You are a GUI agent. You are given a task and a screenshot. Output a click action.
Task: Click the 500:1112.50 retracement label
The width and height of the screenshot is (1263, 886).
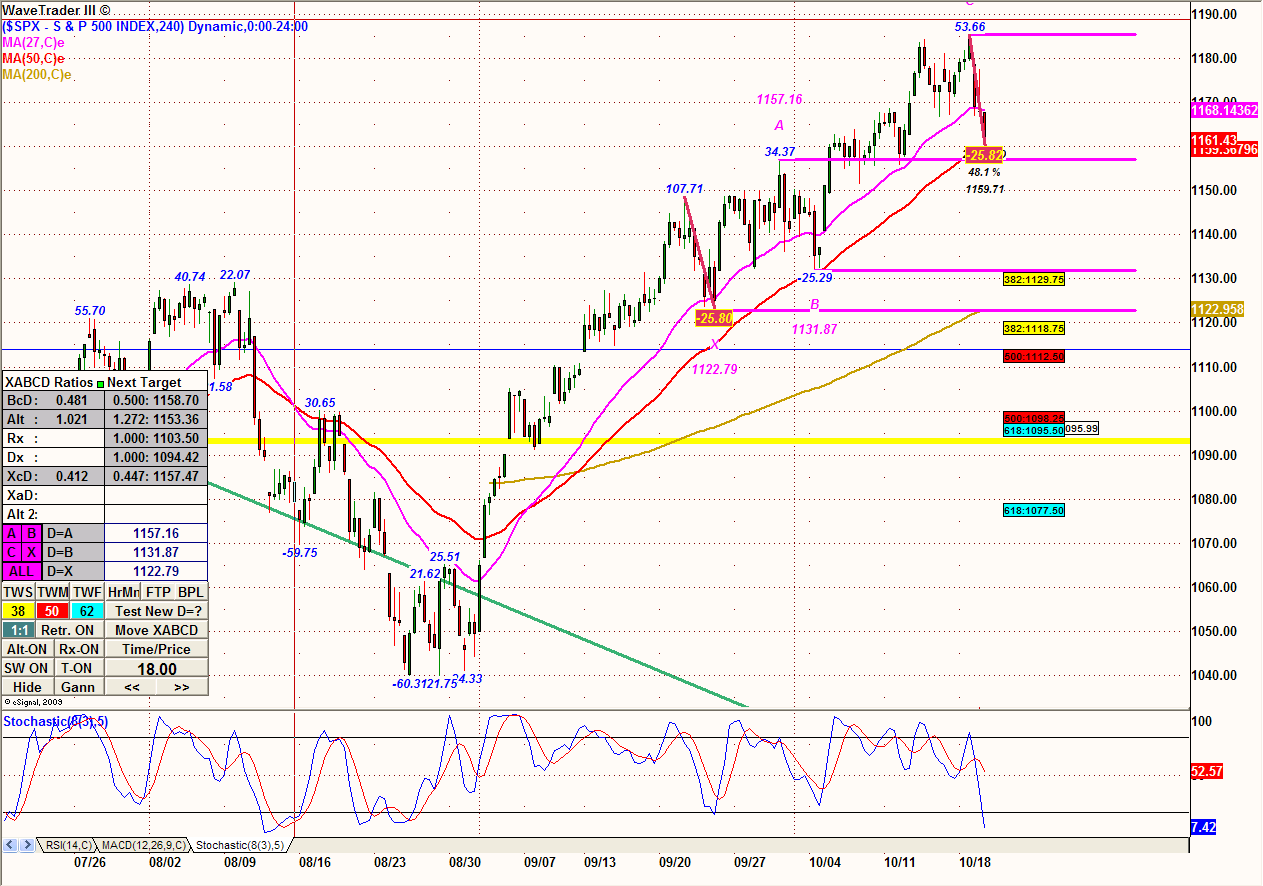[1033, 356]
